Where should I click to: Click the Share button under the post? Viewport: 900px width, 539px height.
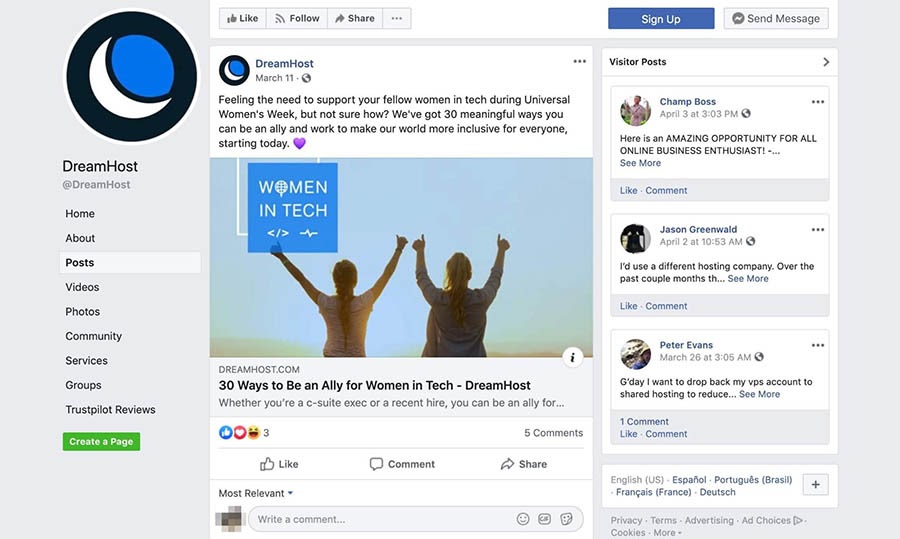(523, 464)
